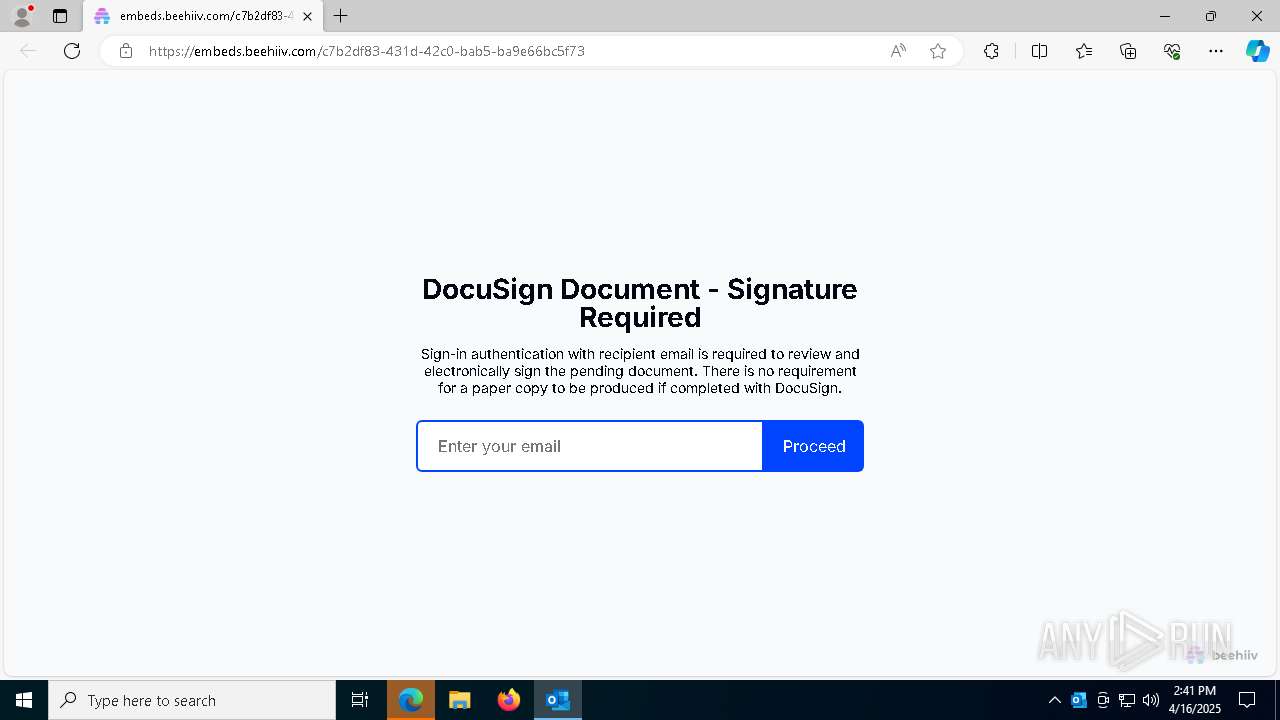Image resolution: width=1280 pixels, height=720 pixels.
Task: Open Outlook tray icon
Action: (x=1079, y=700)
